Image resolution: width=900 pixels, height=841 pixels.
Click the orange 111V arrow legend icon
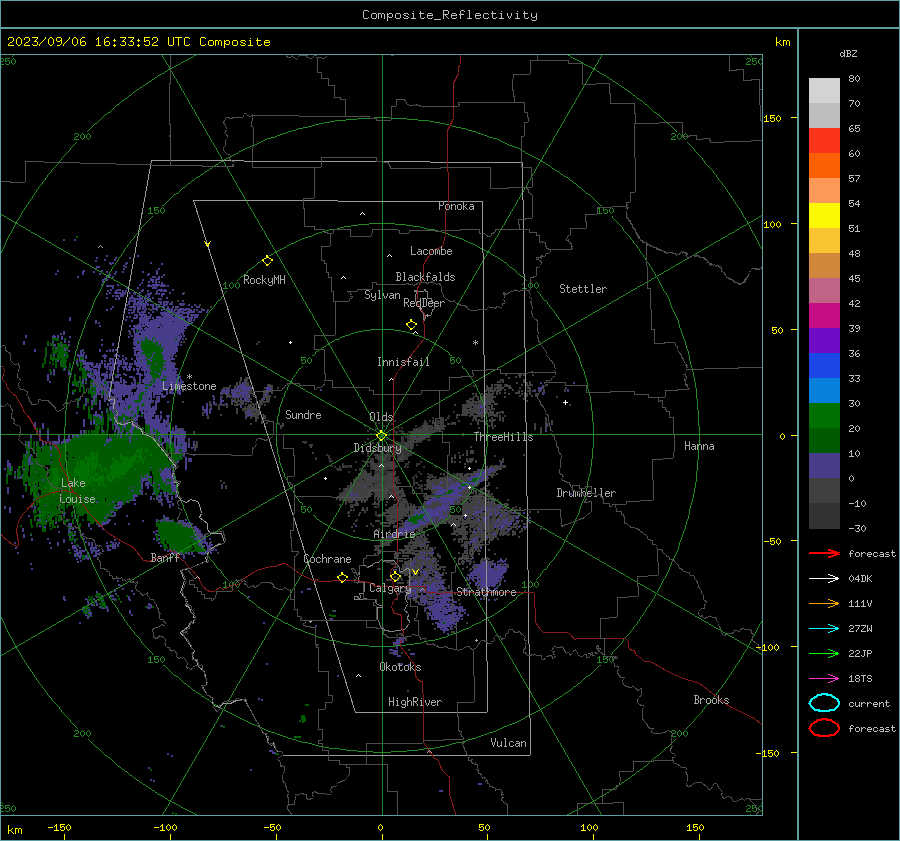[x=824, y=603]
